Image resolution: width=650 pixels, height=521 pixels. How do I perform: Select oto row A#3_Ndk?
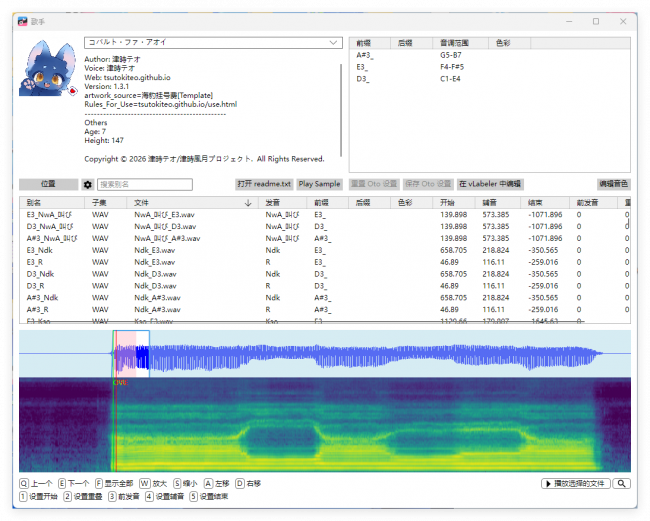click(x=325, y=298)
